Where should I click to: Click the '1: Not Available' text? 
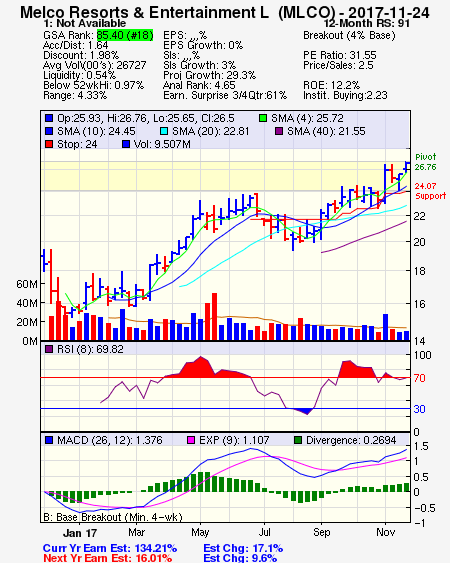(85, 23)
